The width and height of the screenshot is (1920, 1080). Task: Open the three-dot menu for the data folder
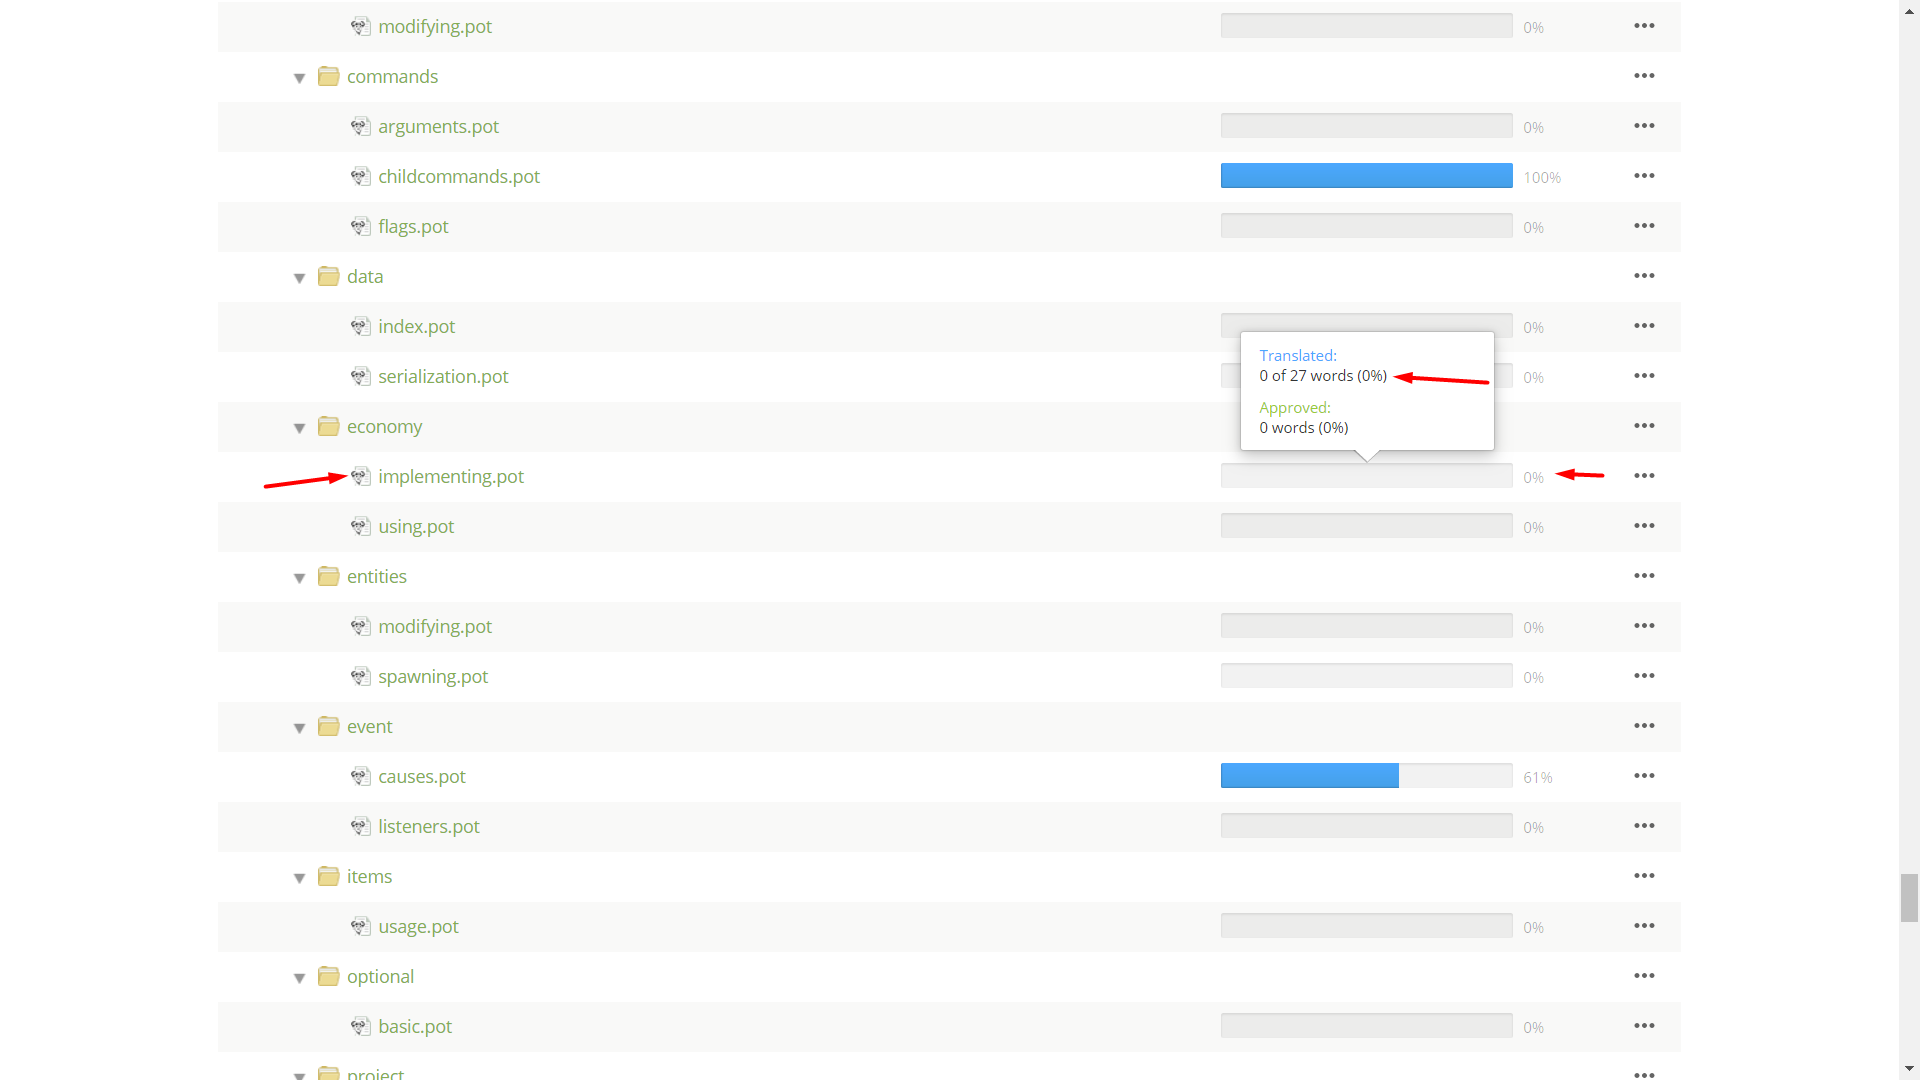coord(1644,276)
